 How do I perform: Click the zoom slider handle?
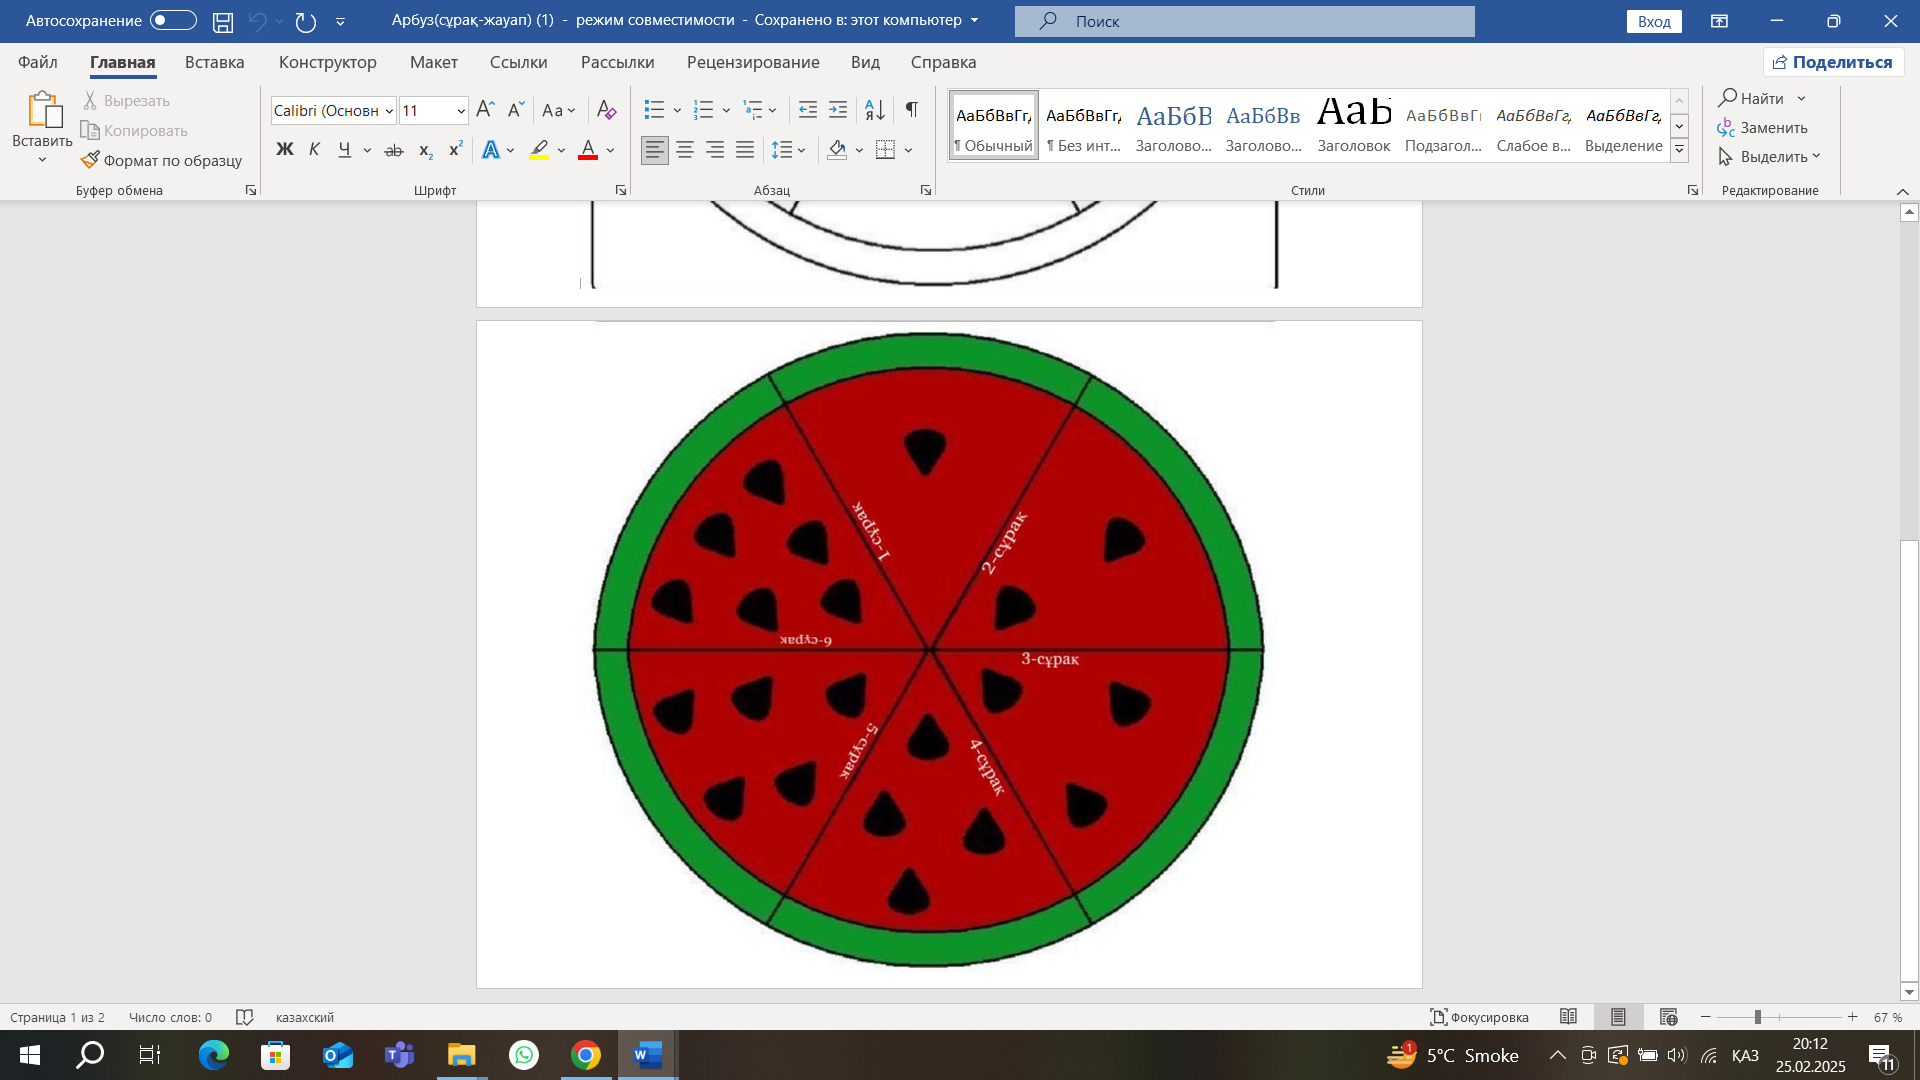point(1757,1017)
